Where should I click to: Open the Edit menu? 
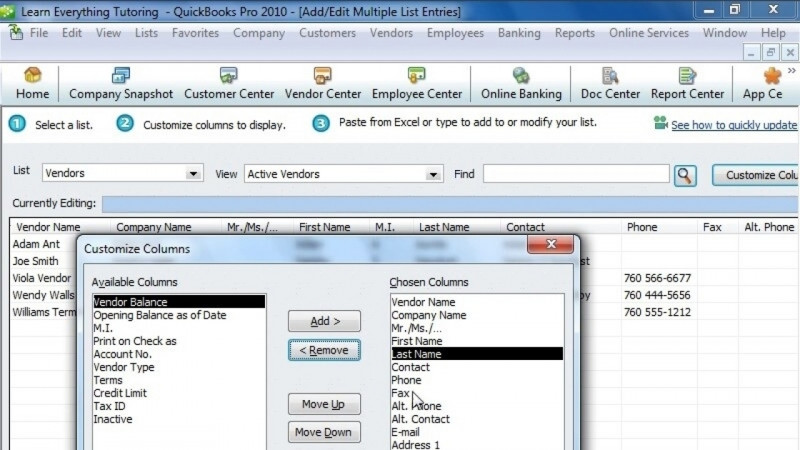point(71,33)
